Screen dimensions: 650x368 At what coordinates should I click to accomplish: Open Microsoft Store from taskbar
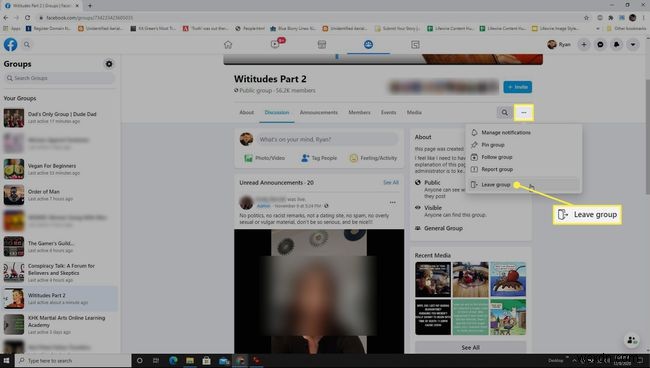(206, 361)
